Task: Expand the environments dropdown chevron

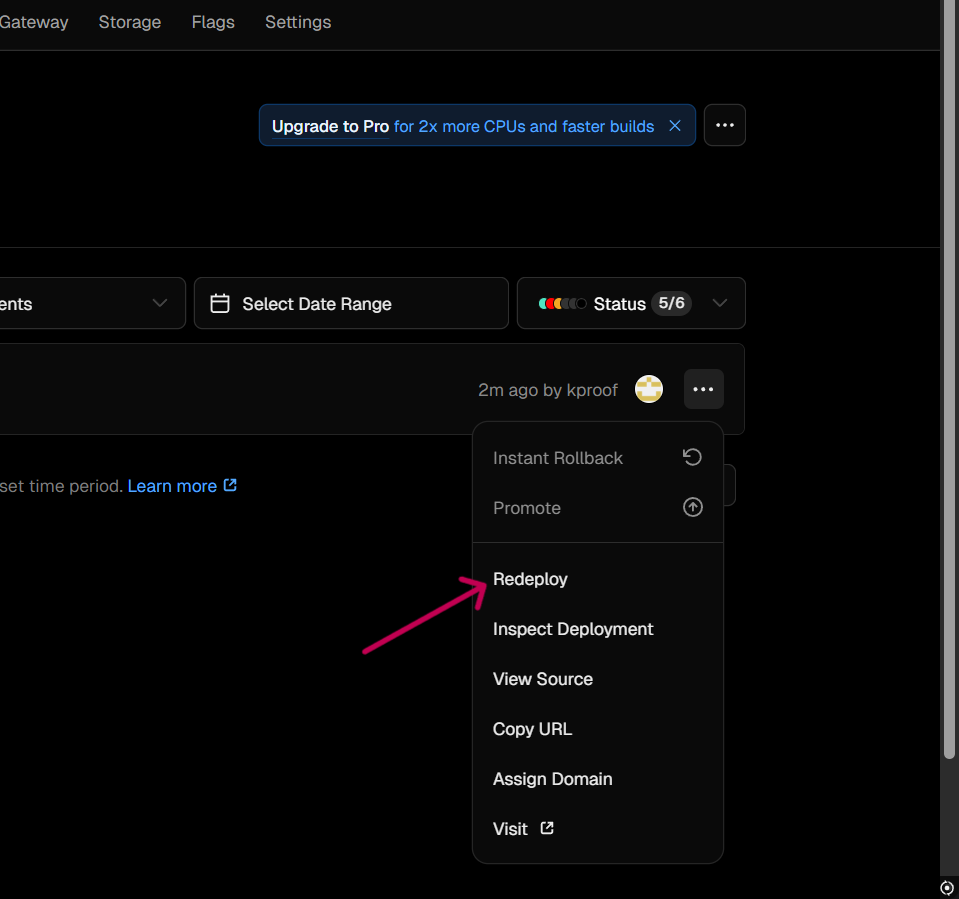Action: click(x=159, y=304)
